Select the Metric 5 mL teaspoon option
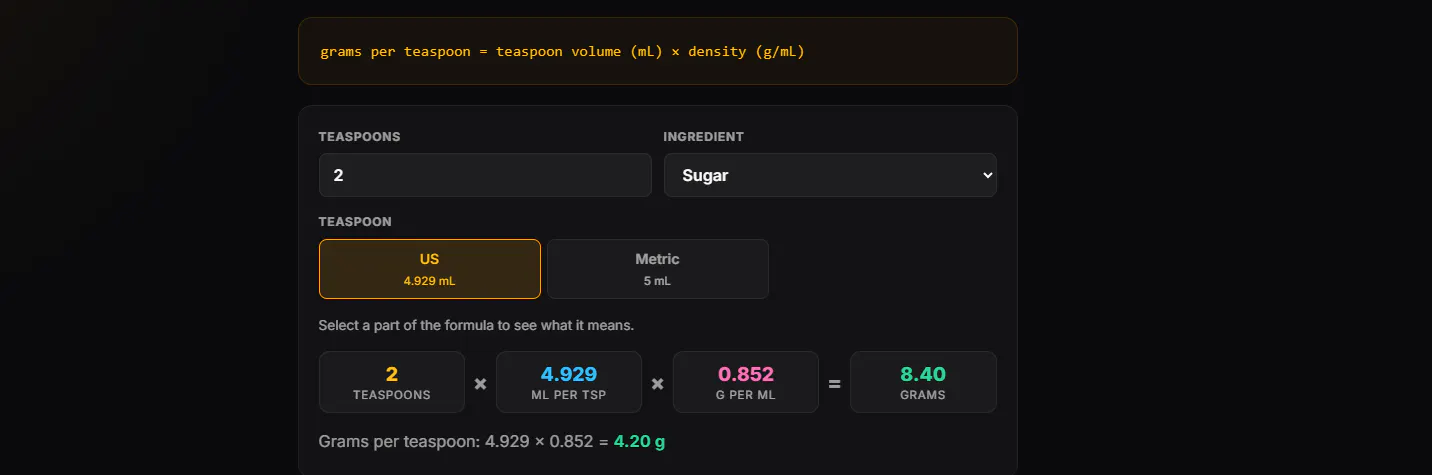1432x475 pixels. 658,269
